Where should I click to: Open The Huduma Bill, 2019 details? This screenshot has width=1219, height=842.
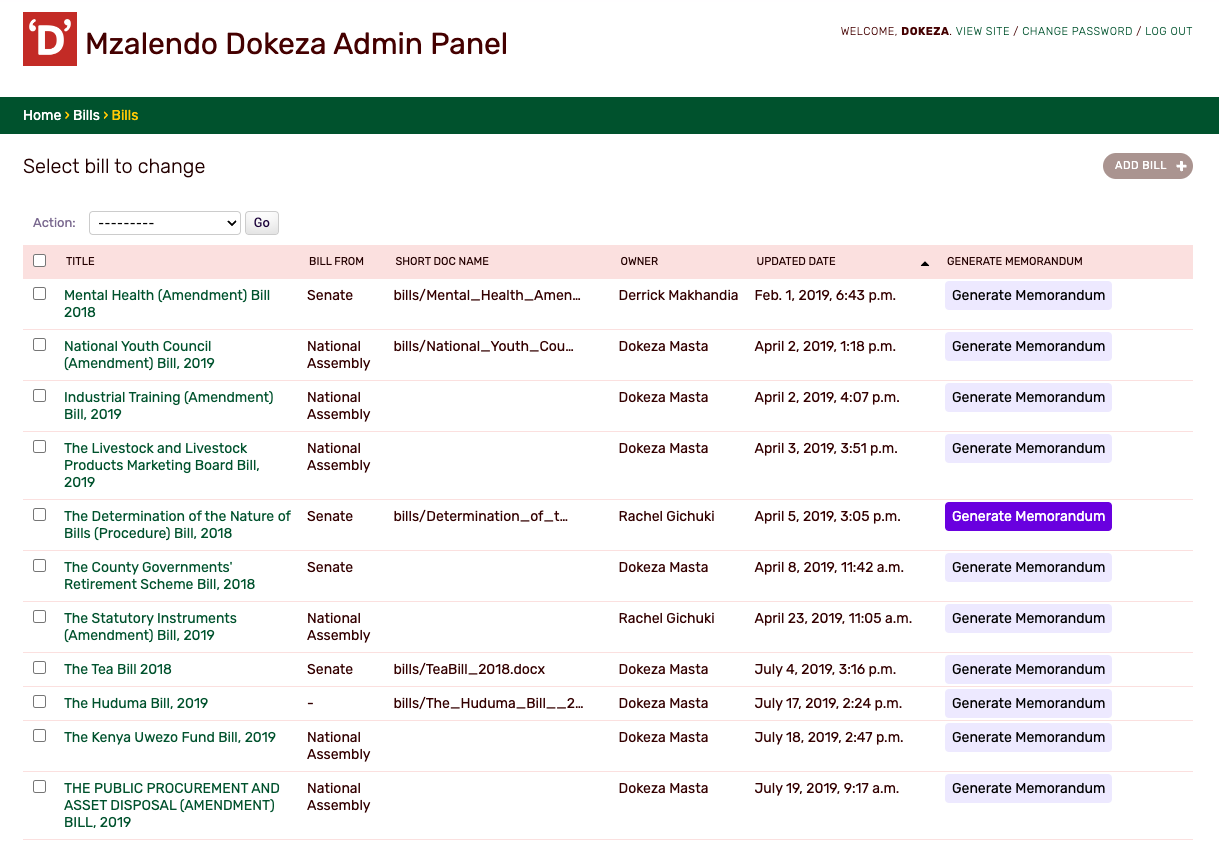pos(136,703)
